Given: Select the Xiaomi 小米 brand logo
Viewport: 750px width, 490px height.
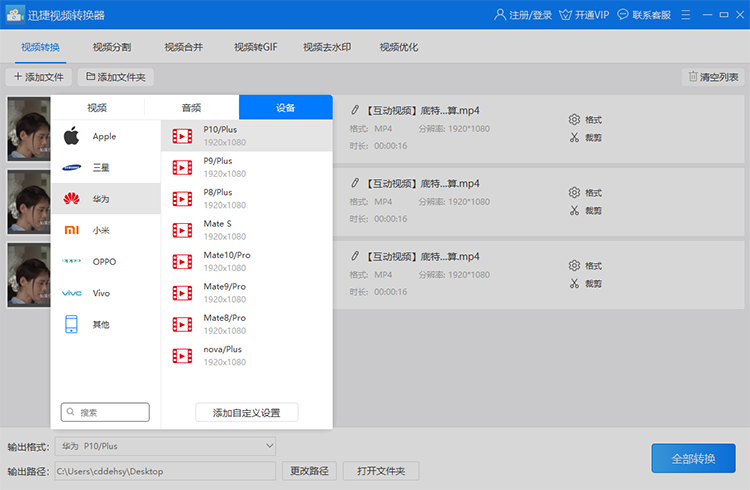Looking at the screenshot, I should tap(71, 230).
